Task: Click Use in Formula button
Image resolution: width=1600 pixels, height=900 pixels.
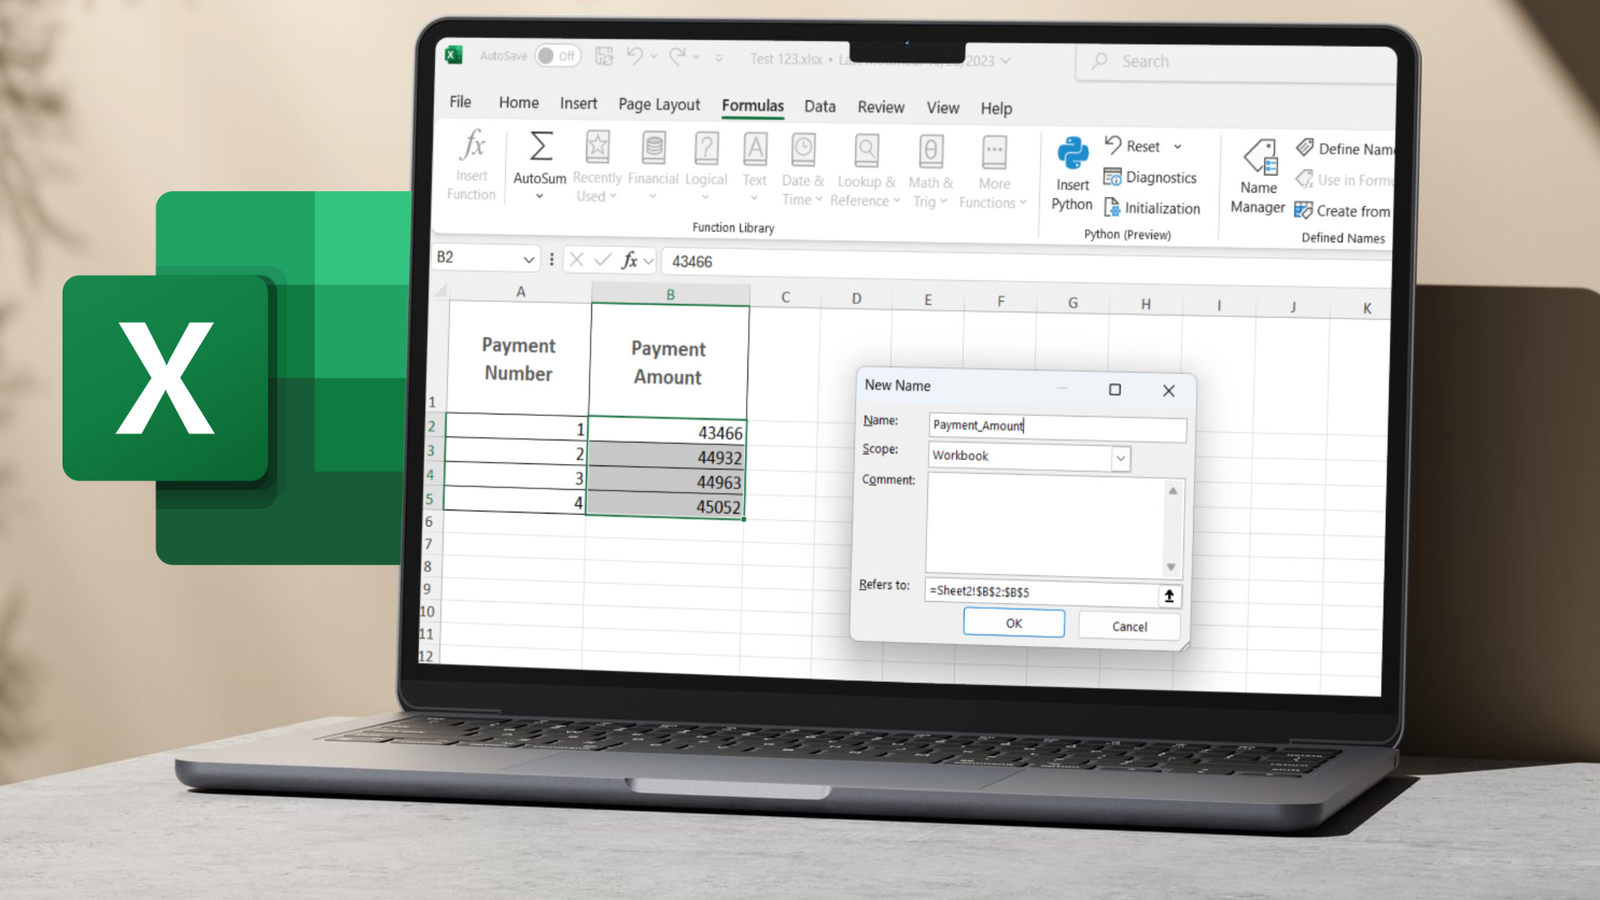Action: point(1344,180)
